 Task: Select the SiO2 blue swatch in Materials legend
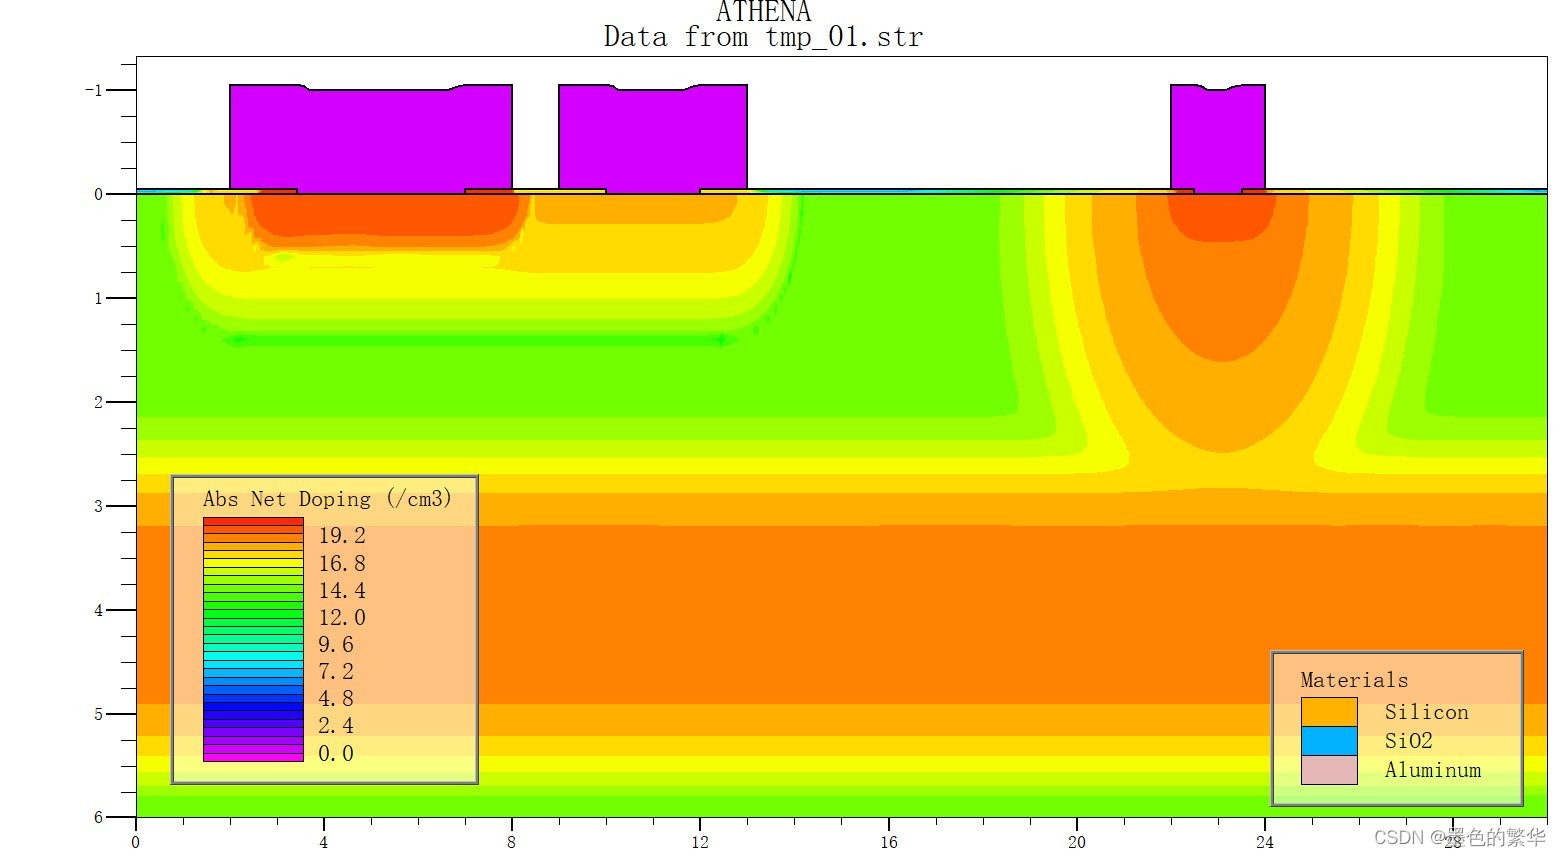pyautogui.click(x=1329, y=741)
